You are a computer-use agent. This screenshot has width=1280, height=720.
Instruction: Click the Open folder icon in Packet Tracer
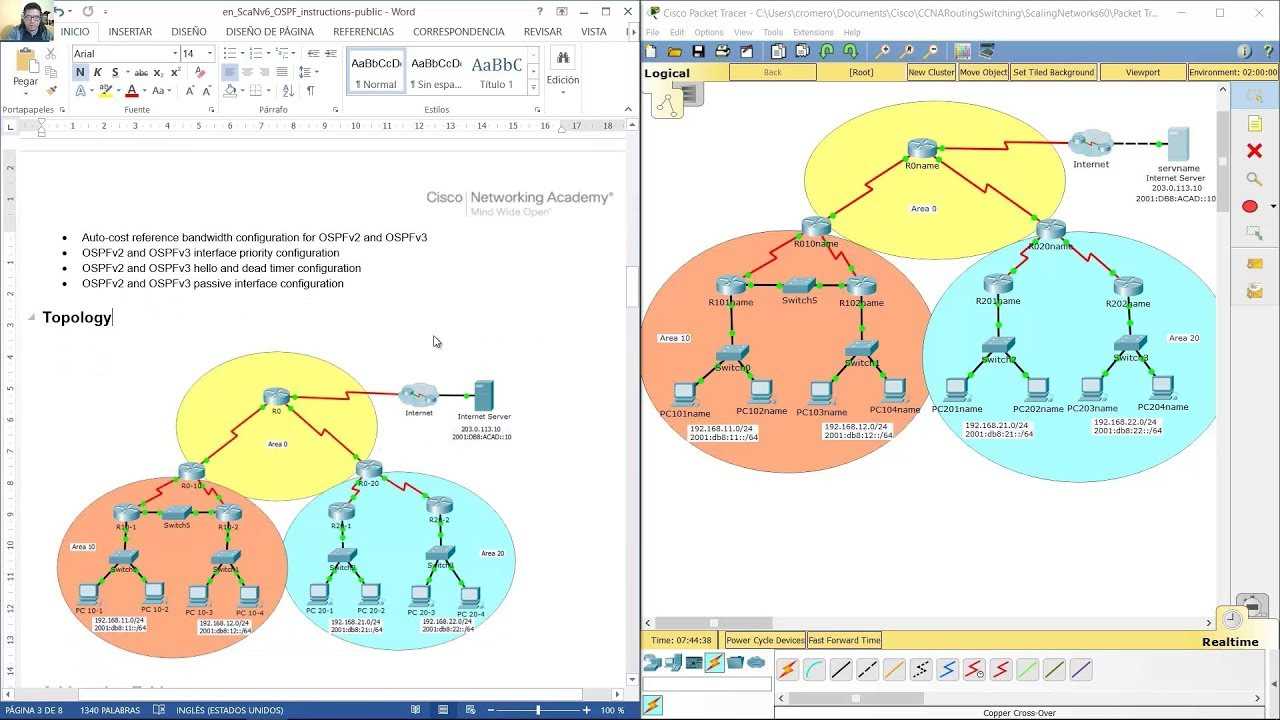[x=674, y=51]
